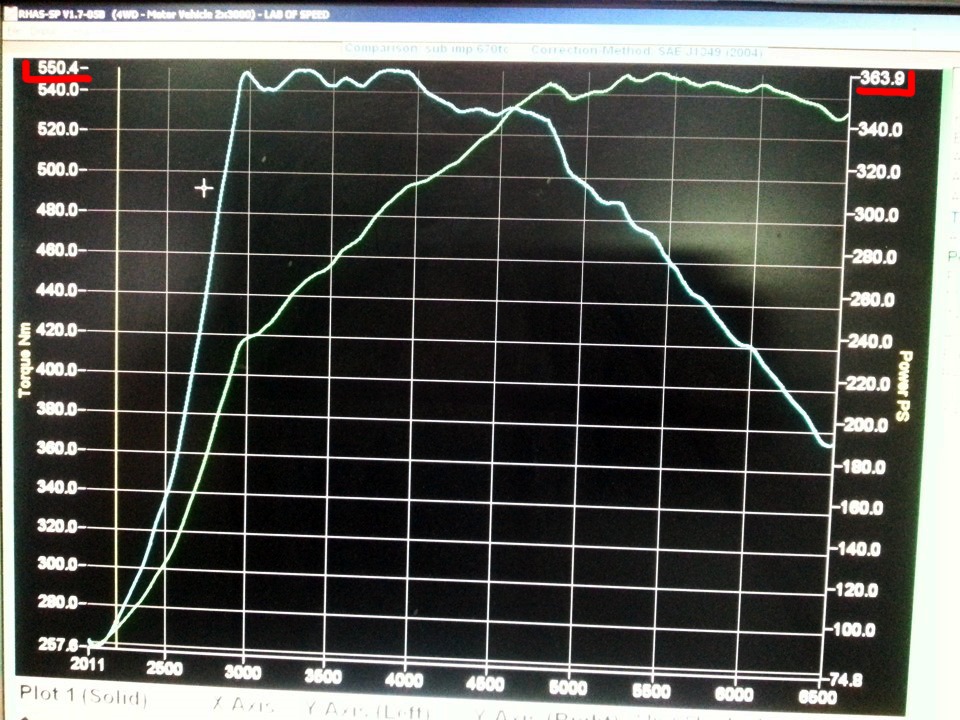Click the 74.8 minimum power label
Viewport: 960px width, 720px height.
846,680
